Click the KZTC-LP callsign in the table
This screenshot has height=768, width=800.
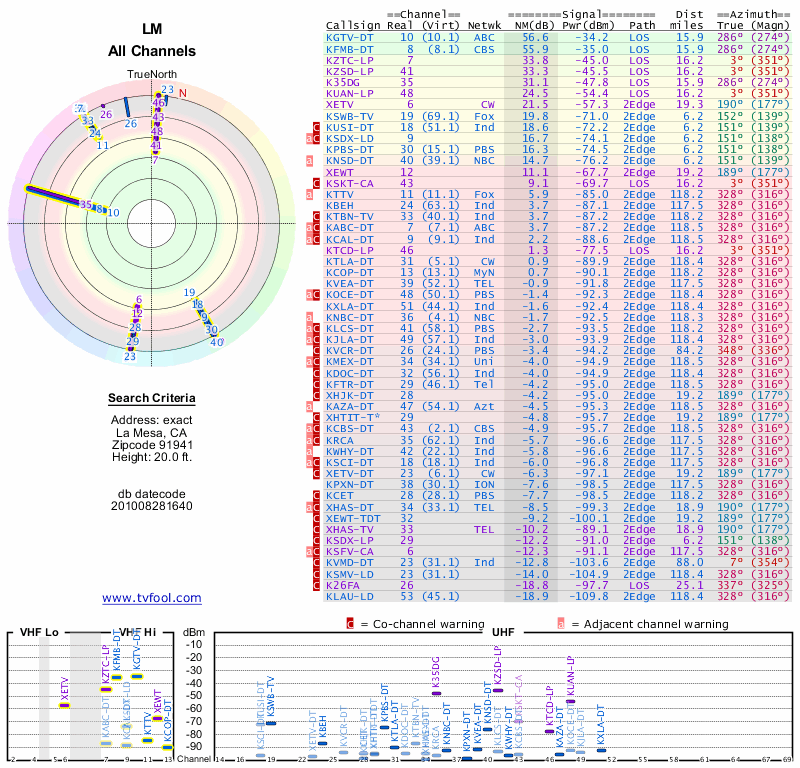coord(349,61)
